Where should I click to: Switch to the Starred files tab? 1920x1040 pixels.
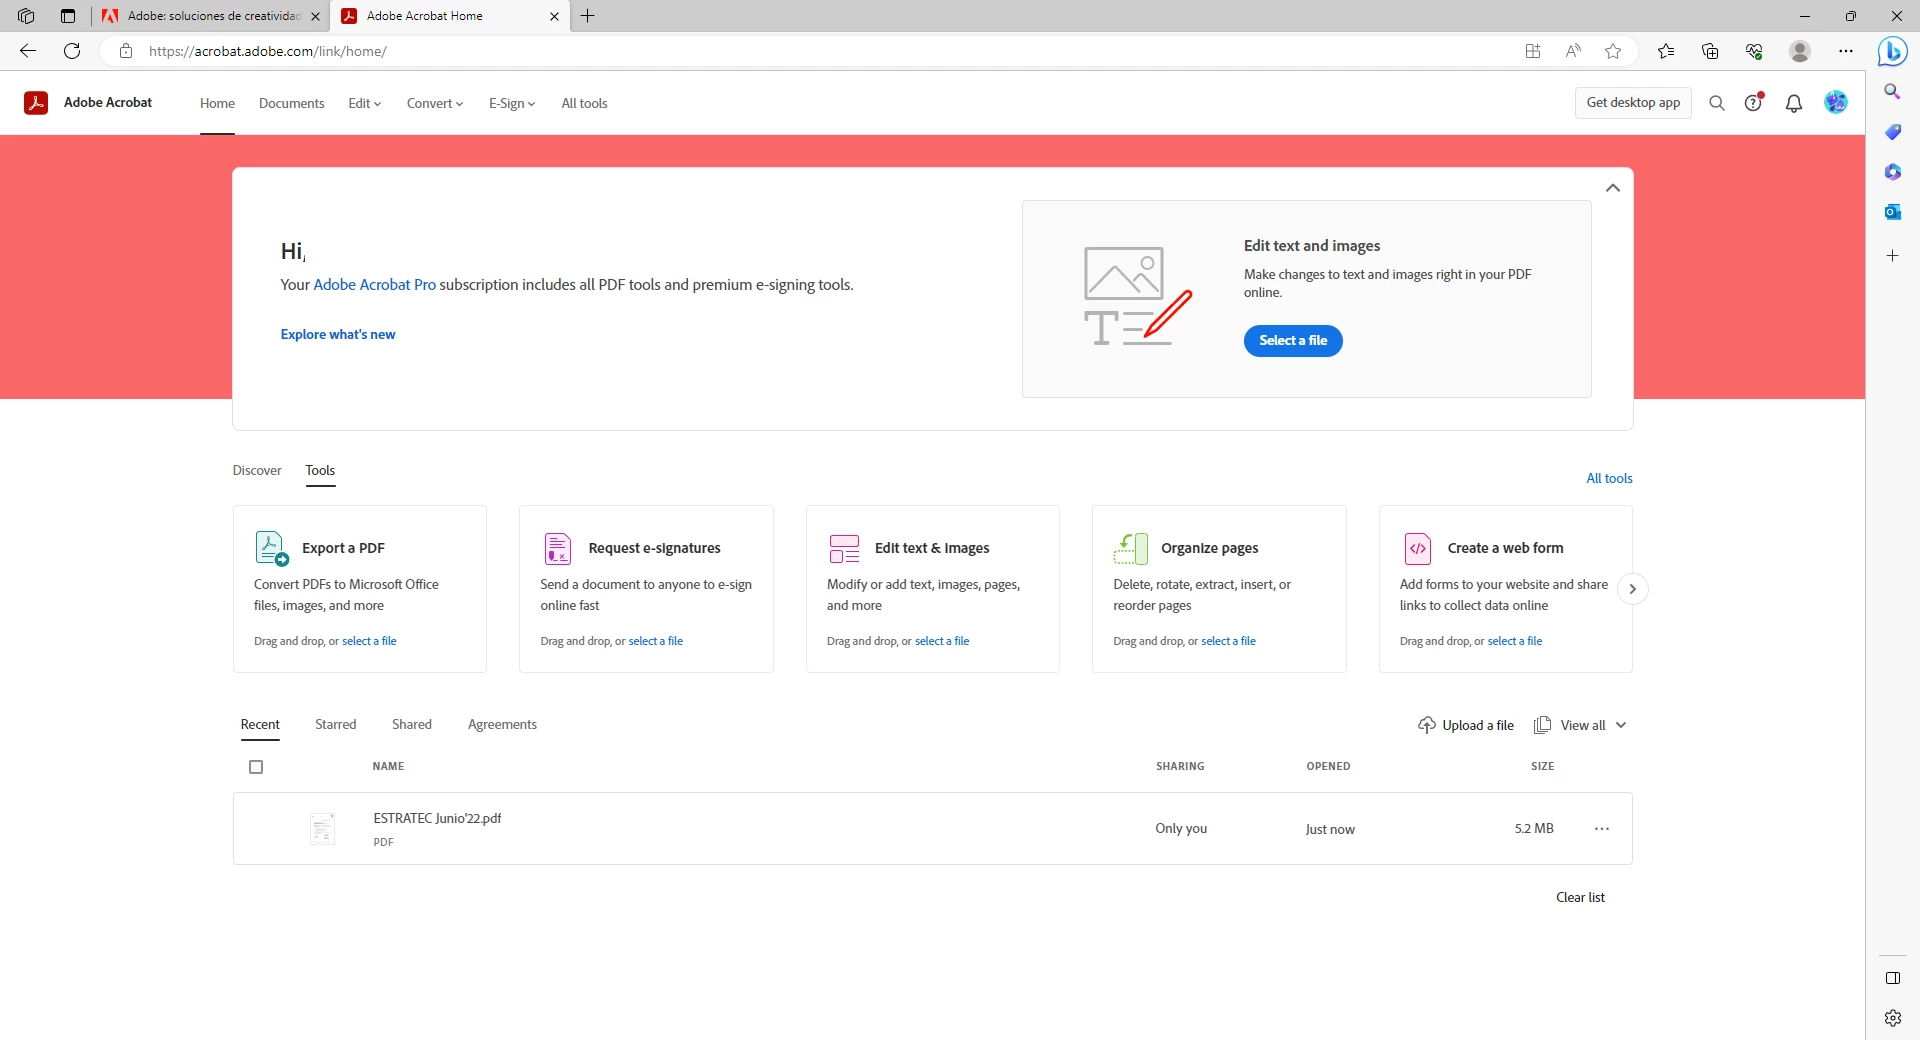coord(335,724)
